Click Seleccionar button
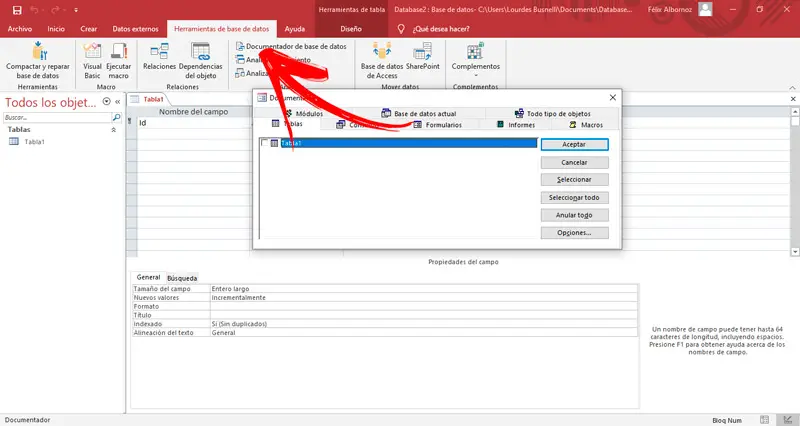The image size is (800, 426). (574, 180)
